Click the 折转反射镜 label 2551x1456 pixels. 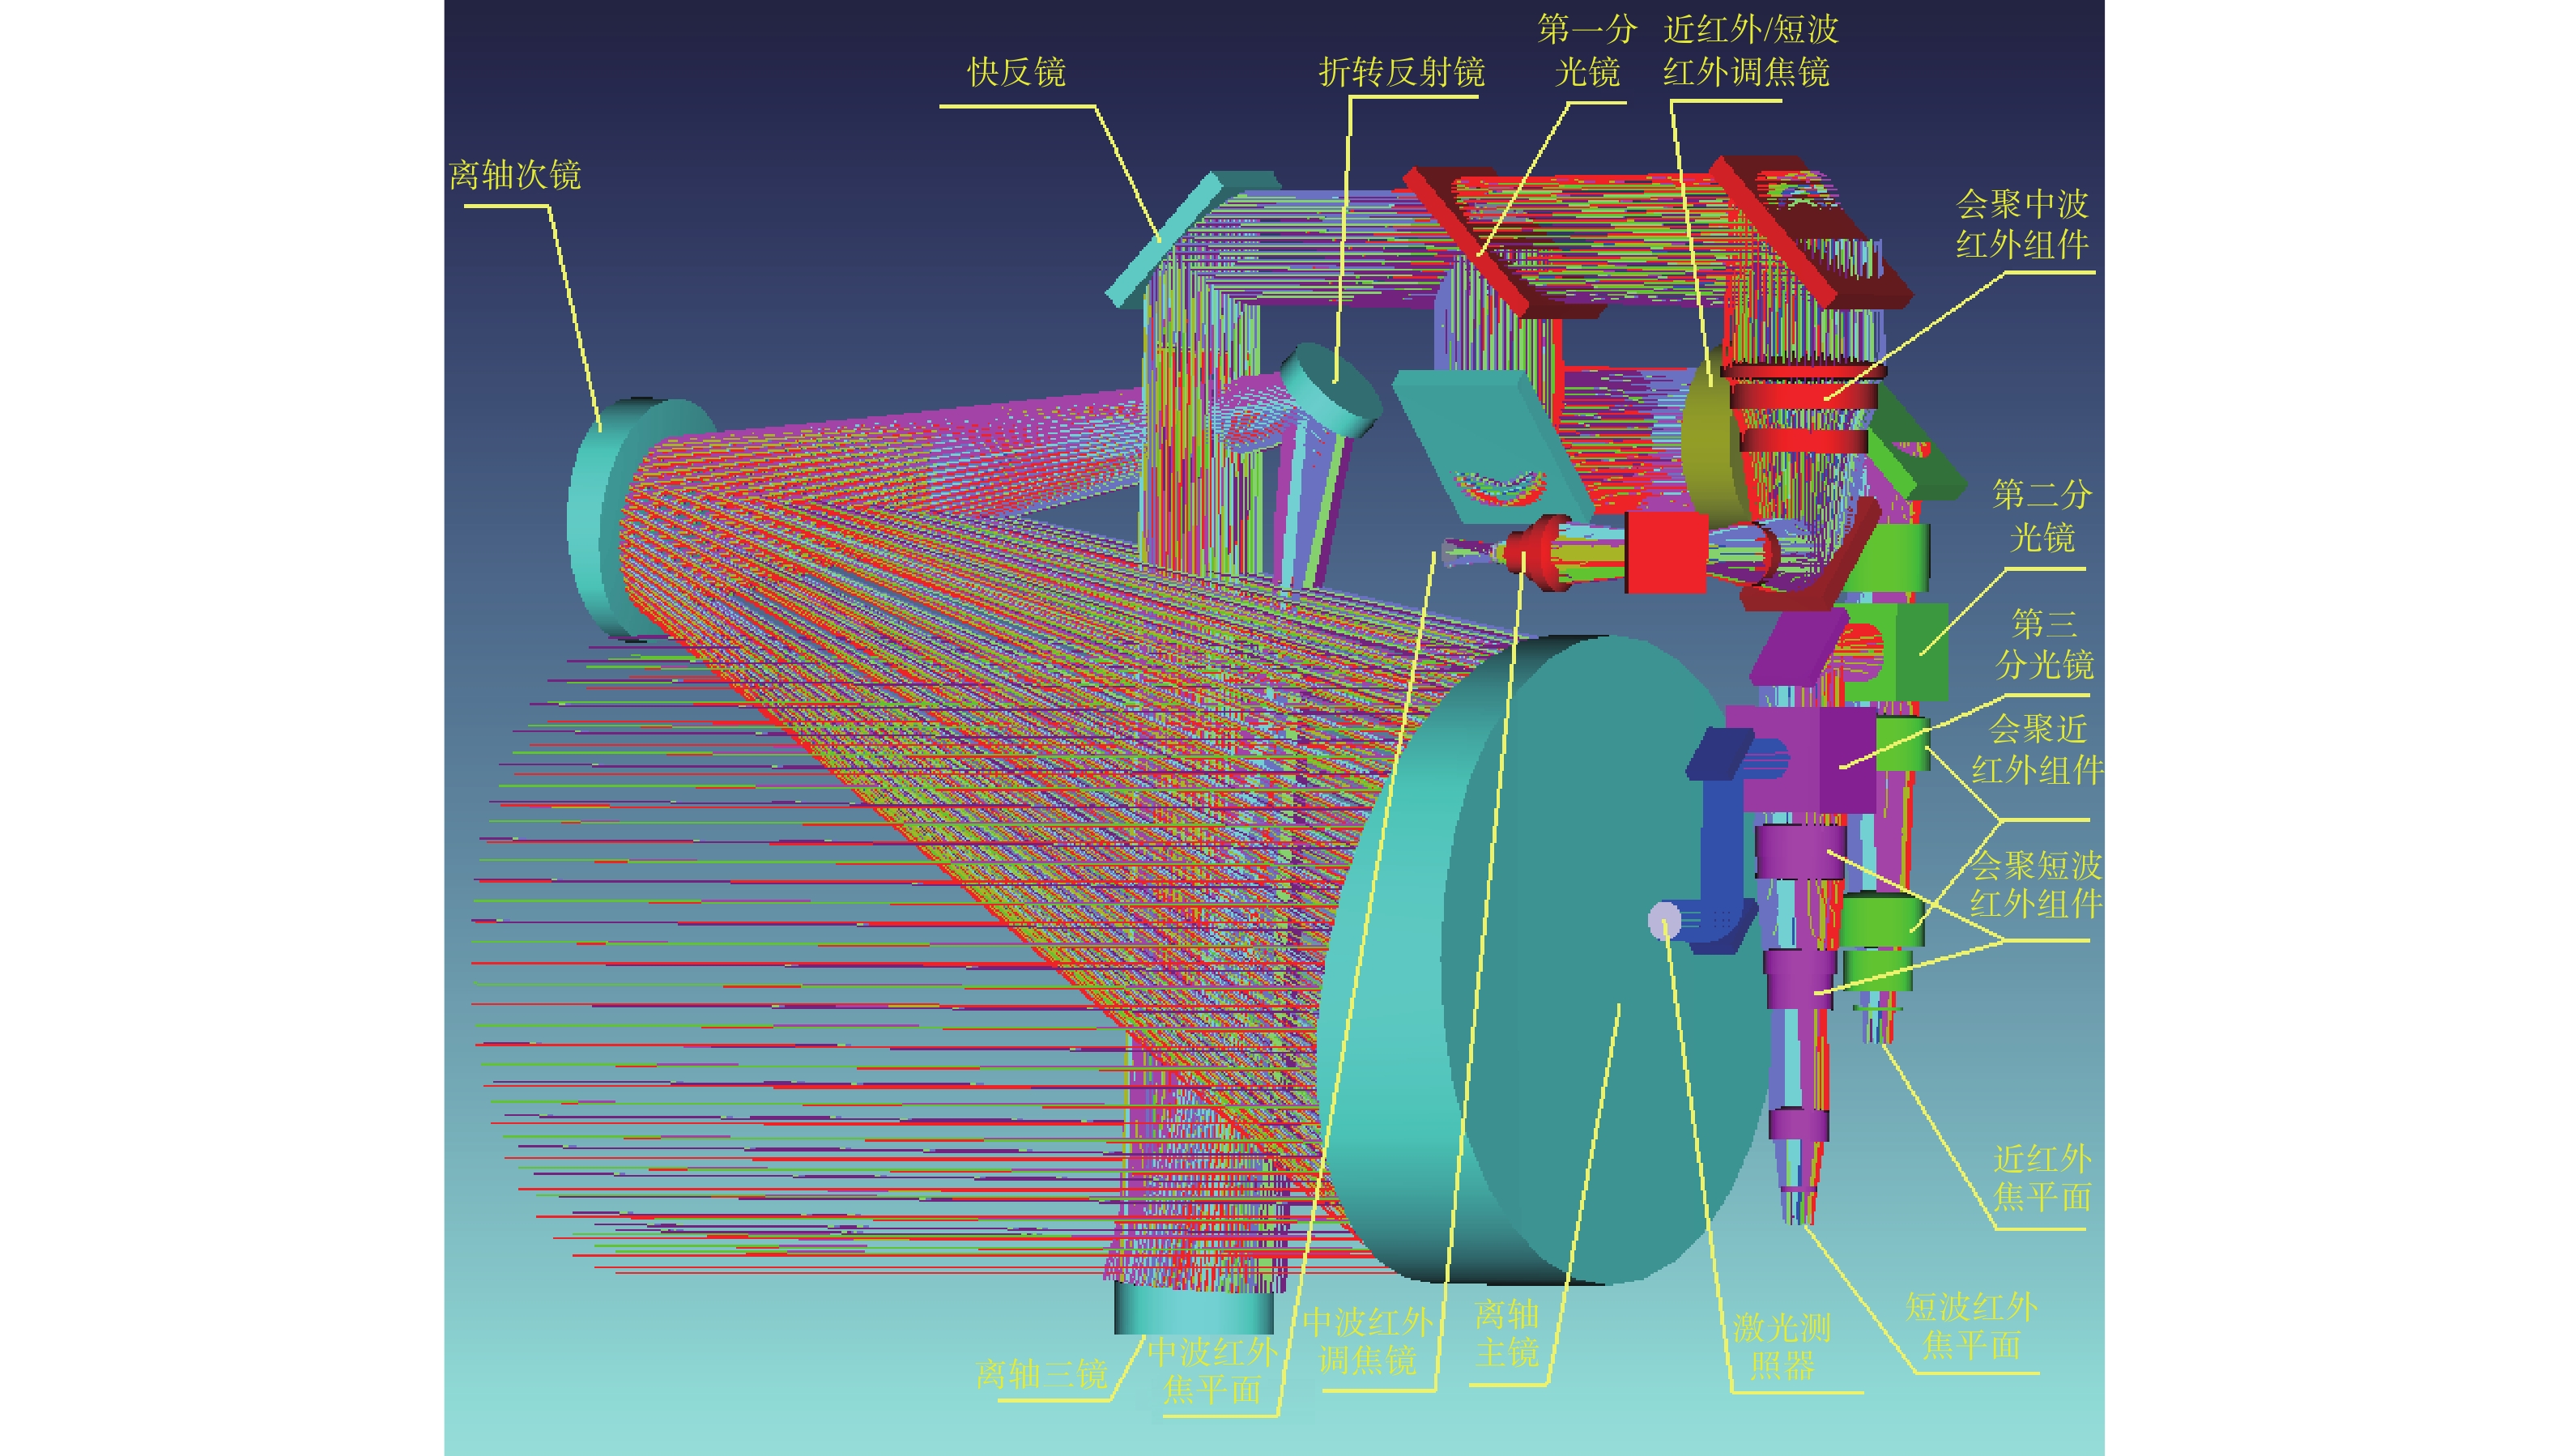click(x=1401, y=72)
